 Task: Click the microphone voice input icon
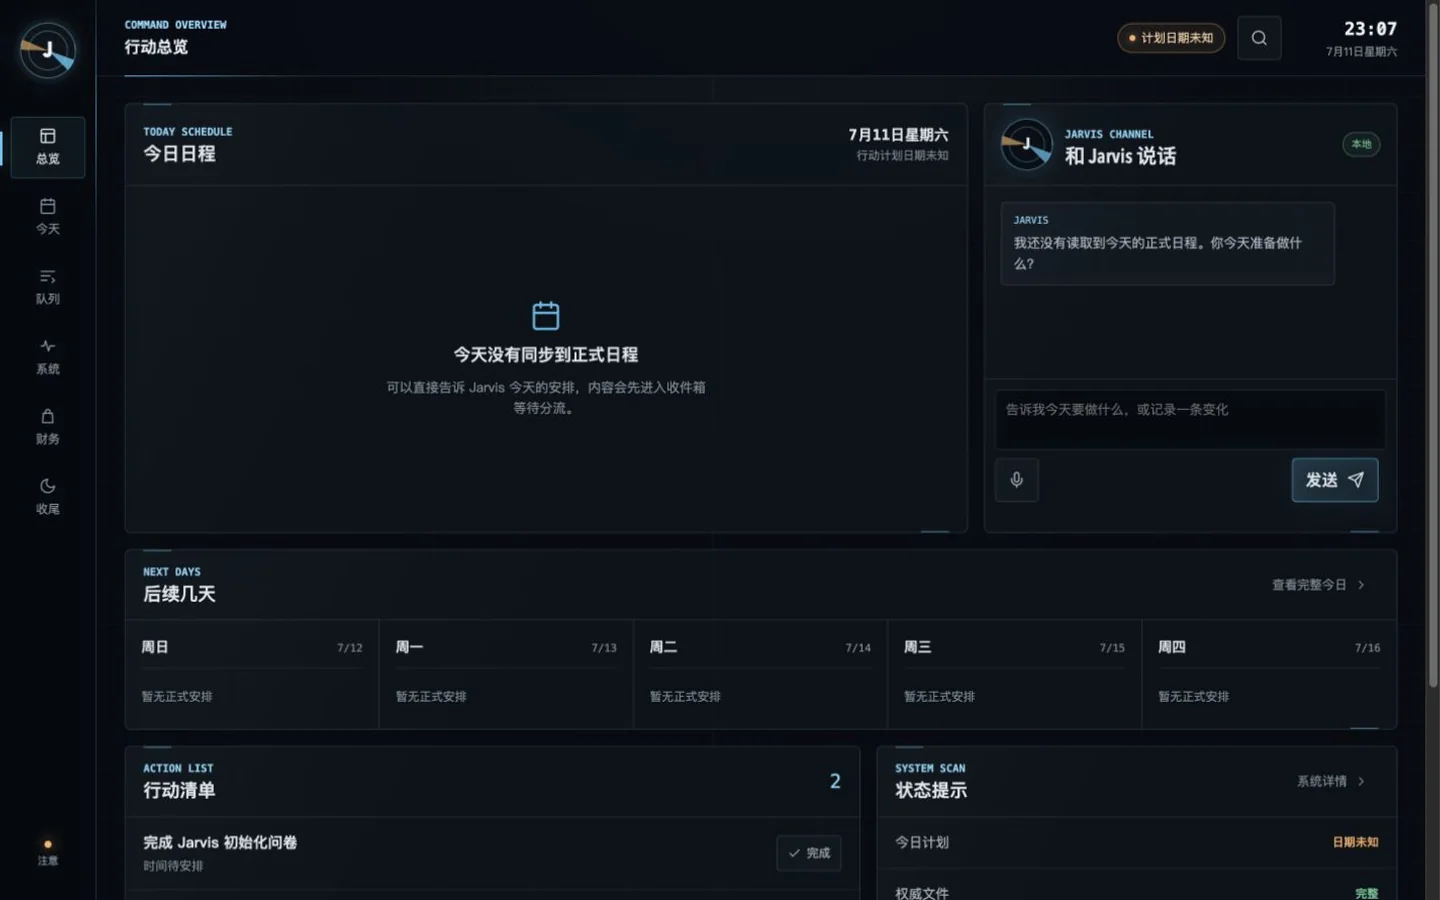point(1016,480)
